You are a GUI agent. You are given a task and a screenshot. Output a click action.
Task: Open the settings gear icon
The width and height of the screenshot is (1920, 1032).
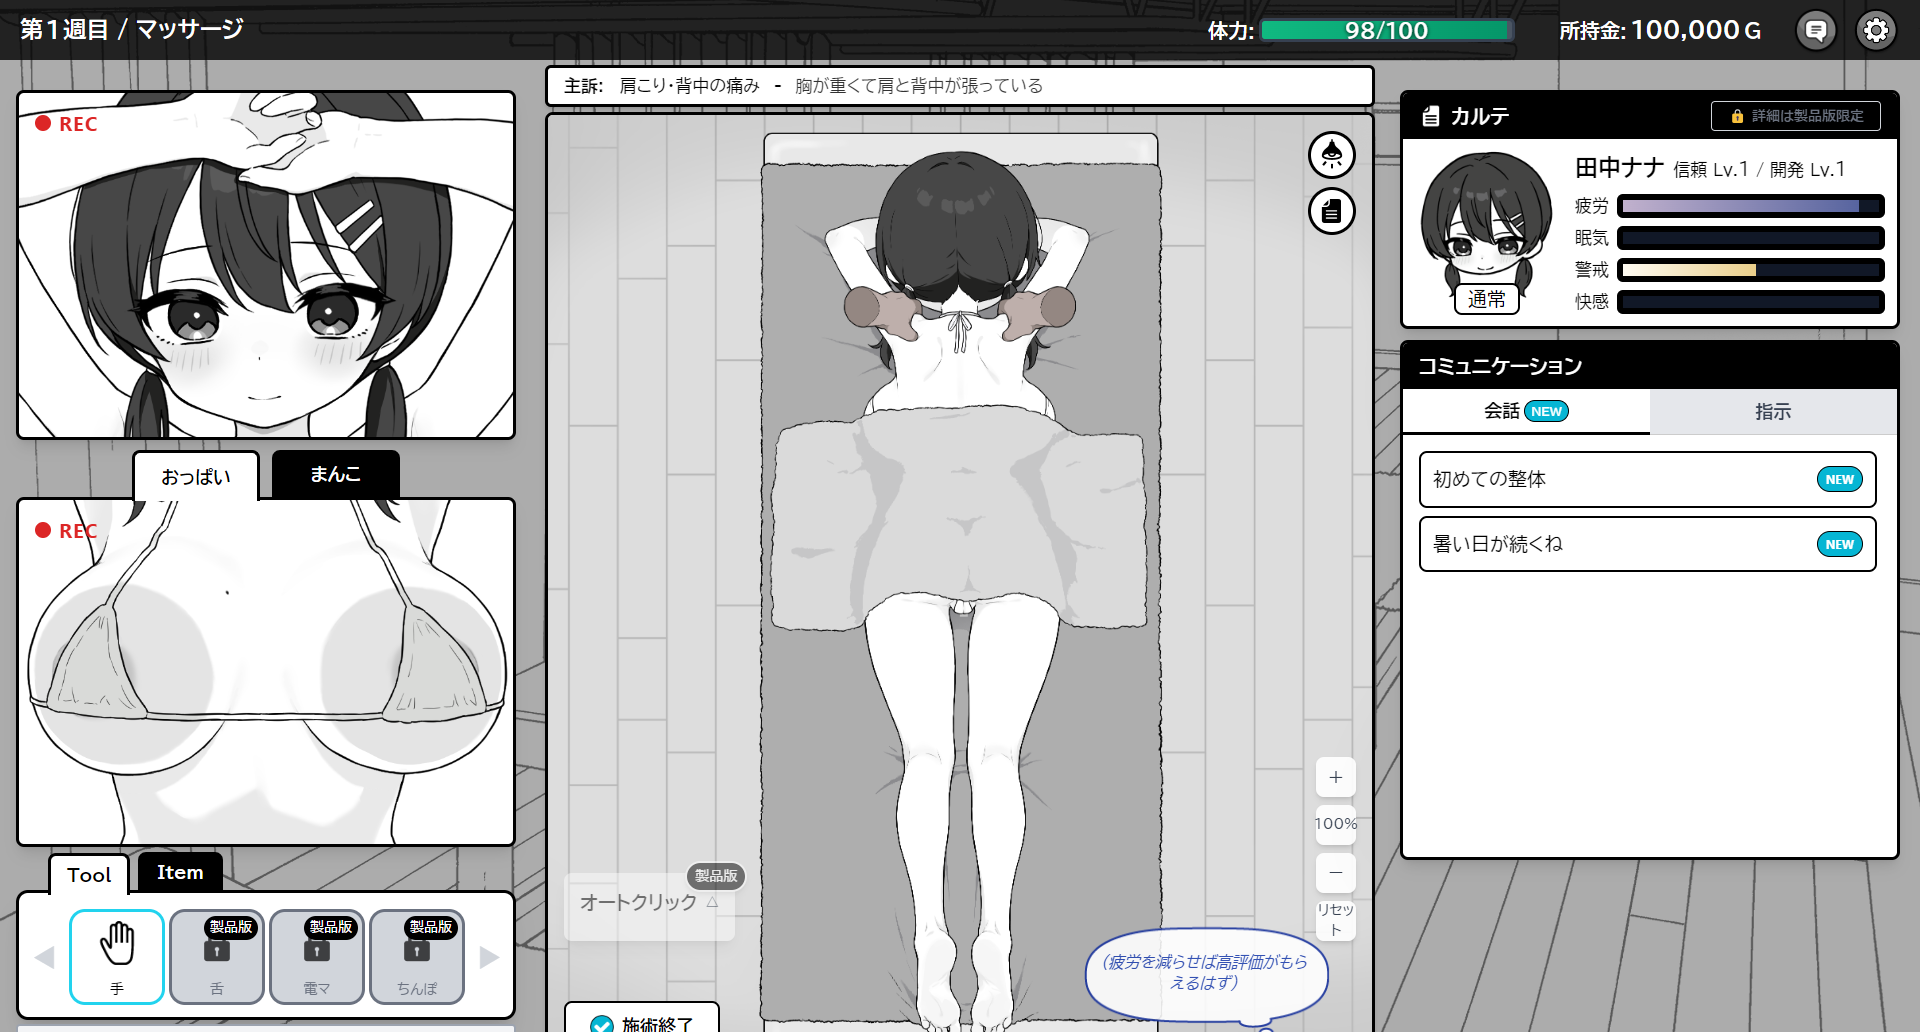(x=1876, y=31)
